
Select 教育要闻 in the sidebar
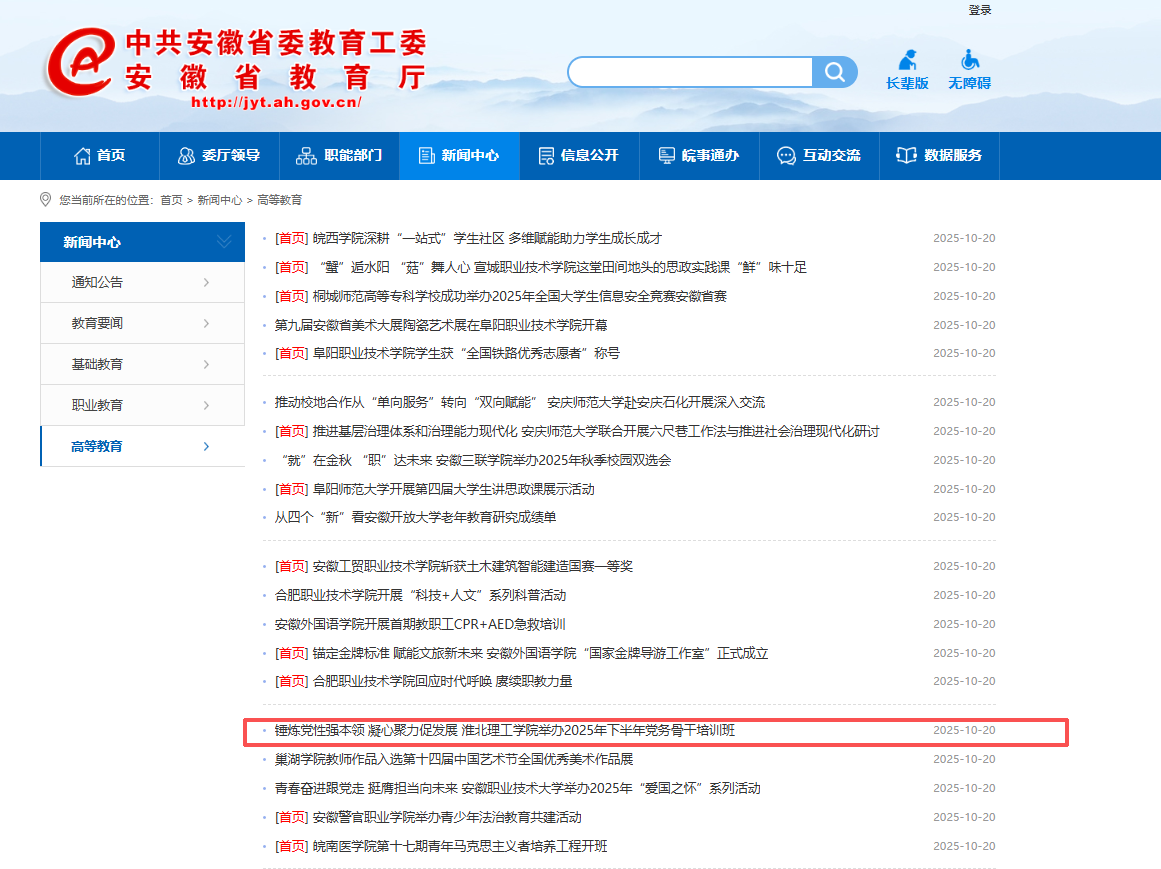click(97, 324)
